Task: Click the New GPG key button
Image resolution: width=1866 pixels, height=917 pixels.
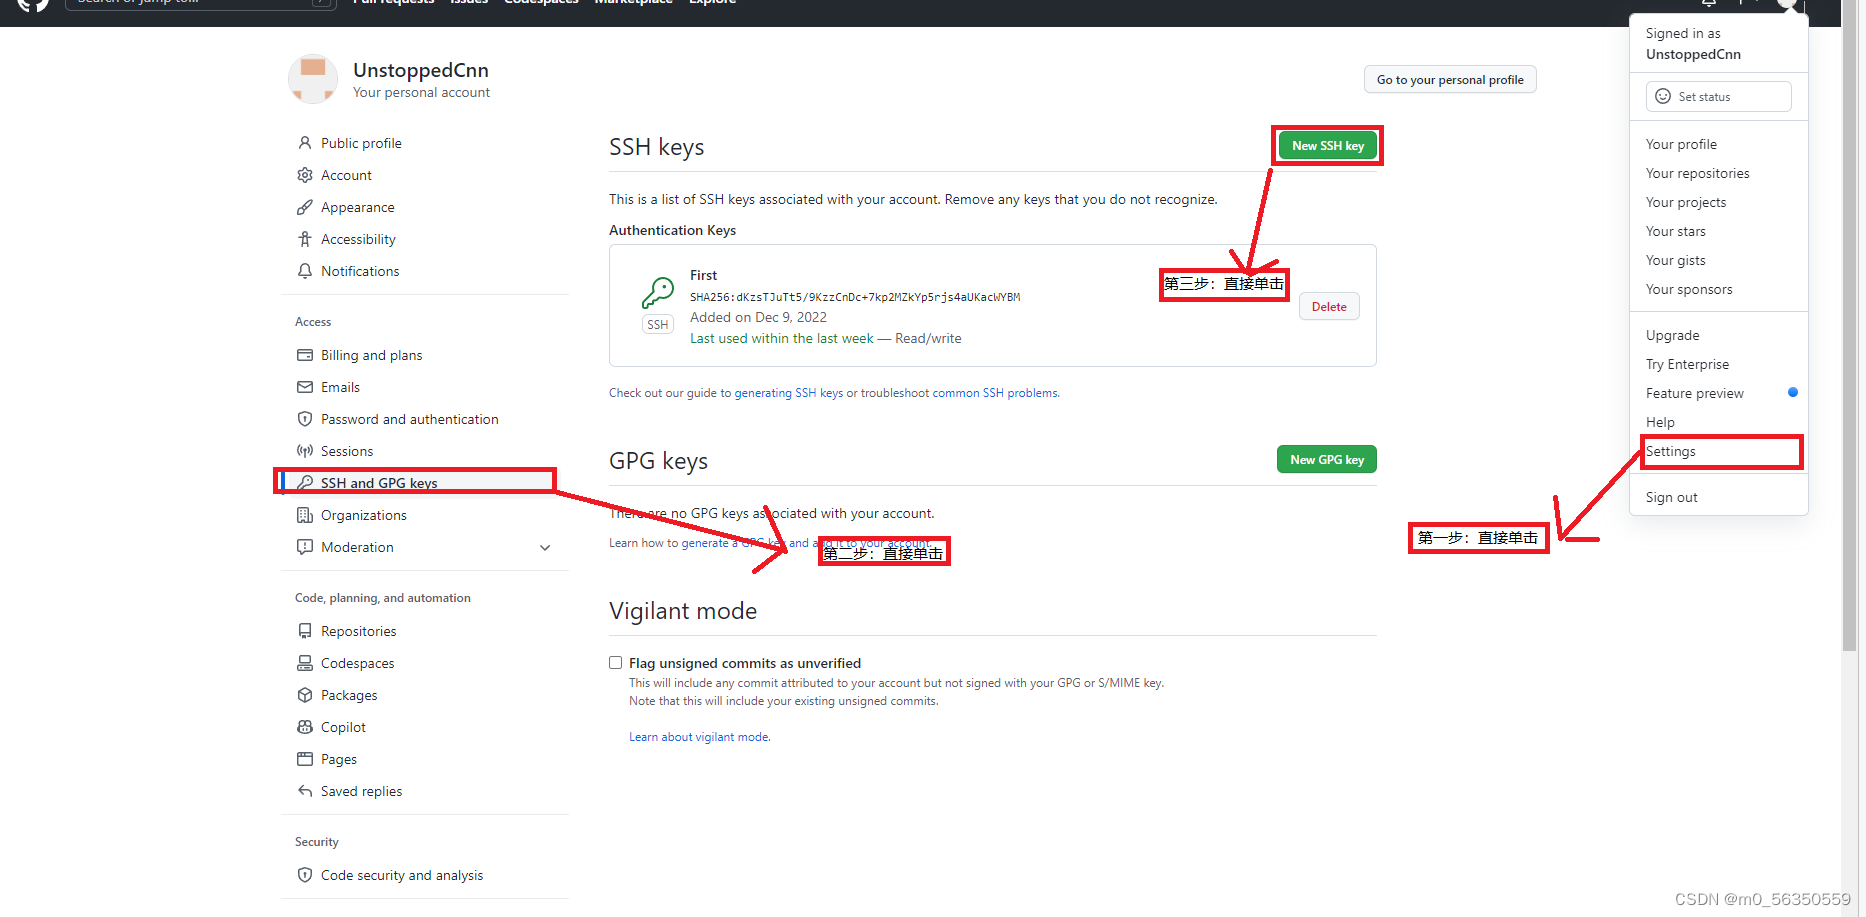Action: point(1327,459)
